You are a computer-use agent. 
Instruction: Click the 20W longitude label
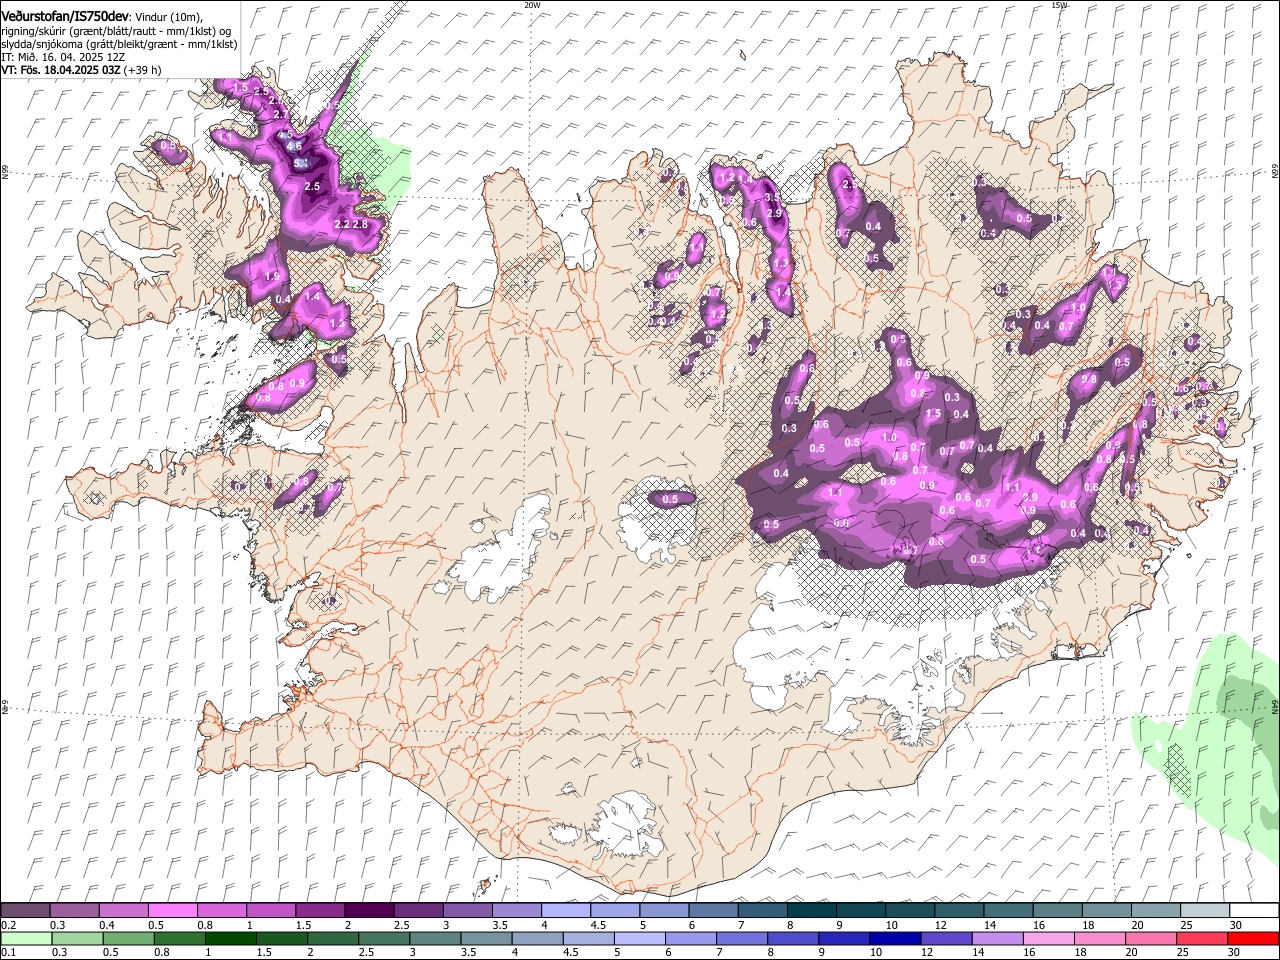(x=532, y=4)
